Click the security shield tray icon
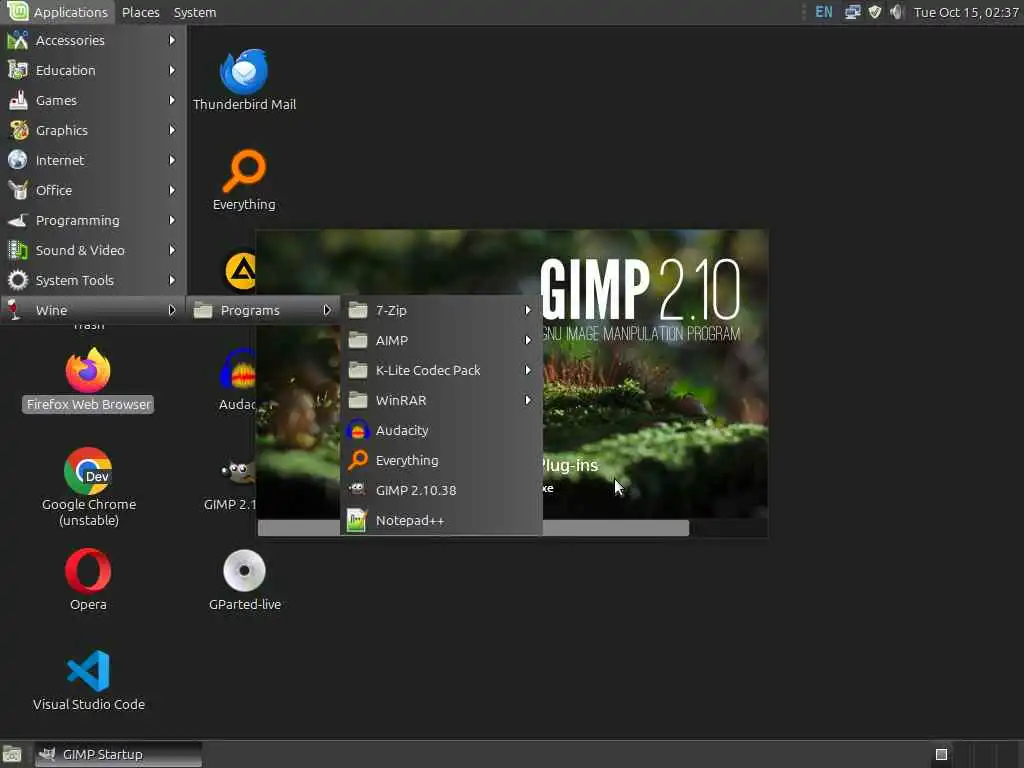The height and width of the screenshot is (768, 1024). tap(874, 12)
